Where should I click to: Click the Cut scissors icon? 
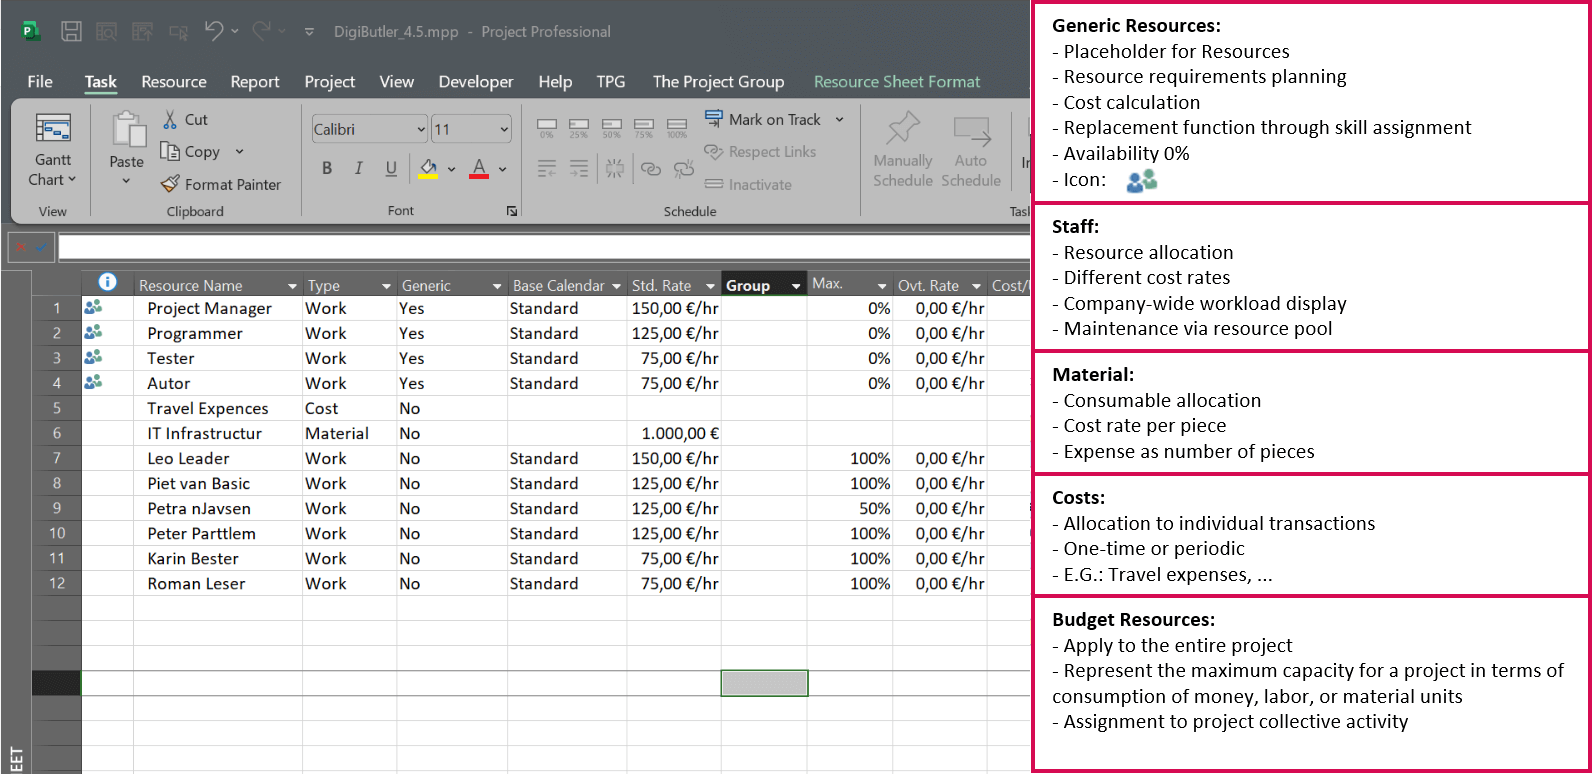pyautogui.click(x=170, y=119)
